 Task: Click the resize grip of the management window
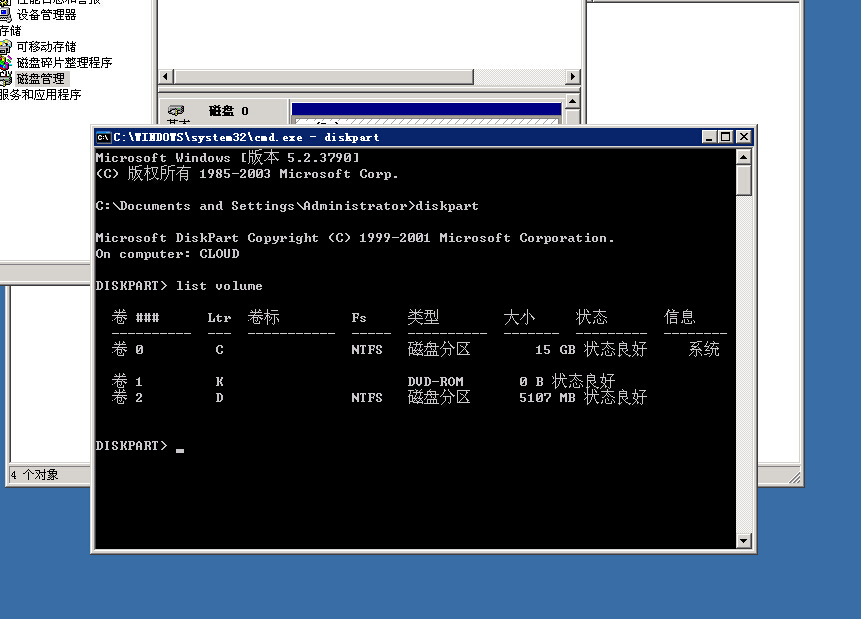coord(794,478)
